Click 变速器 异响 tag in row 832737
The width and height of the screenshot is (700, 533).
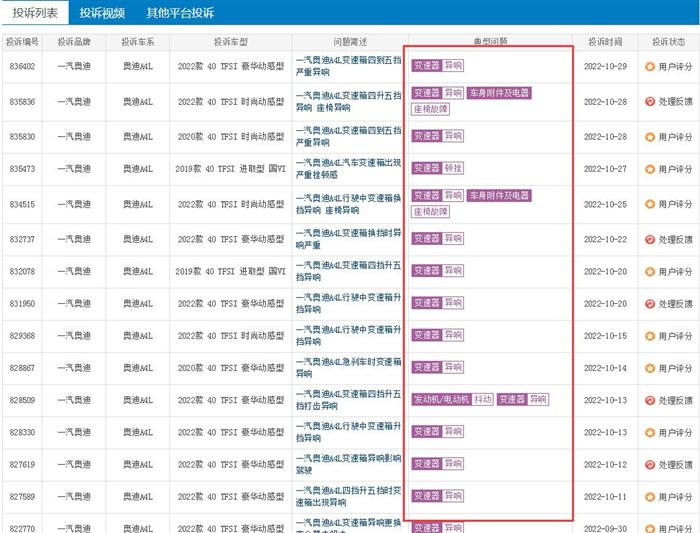438,239
